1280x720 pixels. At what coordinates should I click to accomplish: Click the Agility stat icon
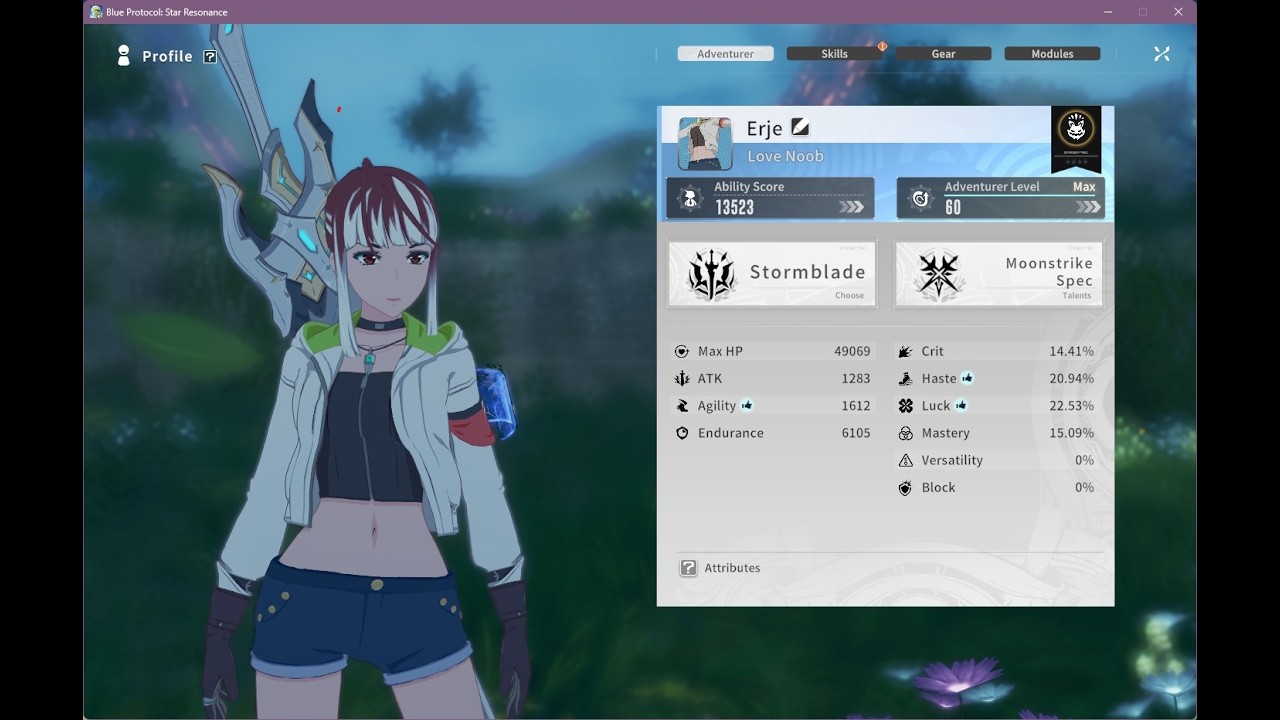682,406
